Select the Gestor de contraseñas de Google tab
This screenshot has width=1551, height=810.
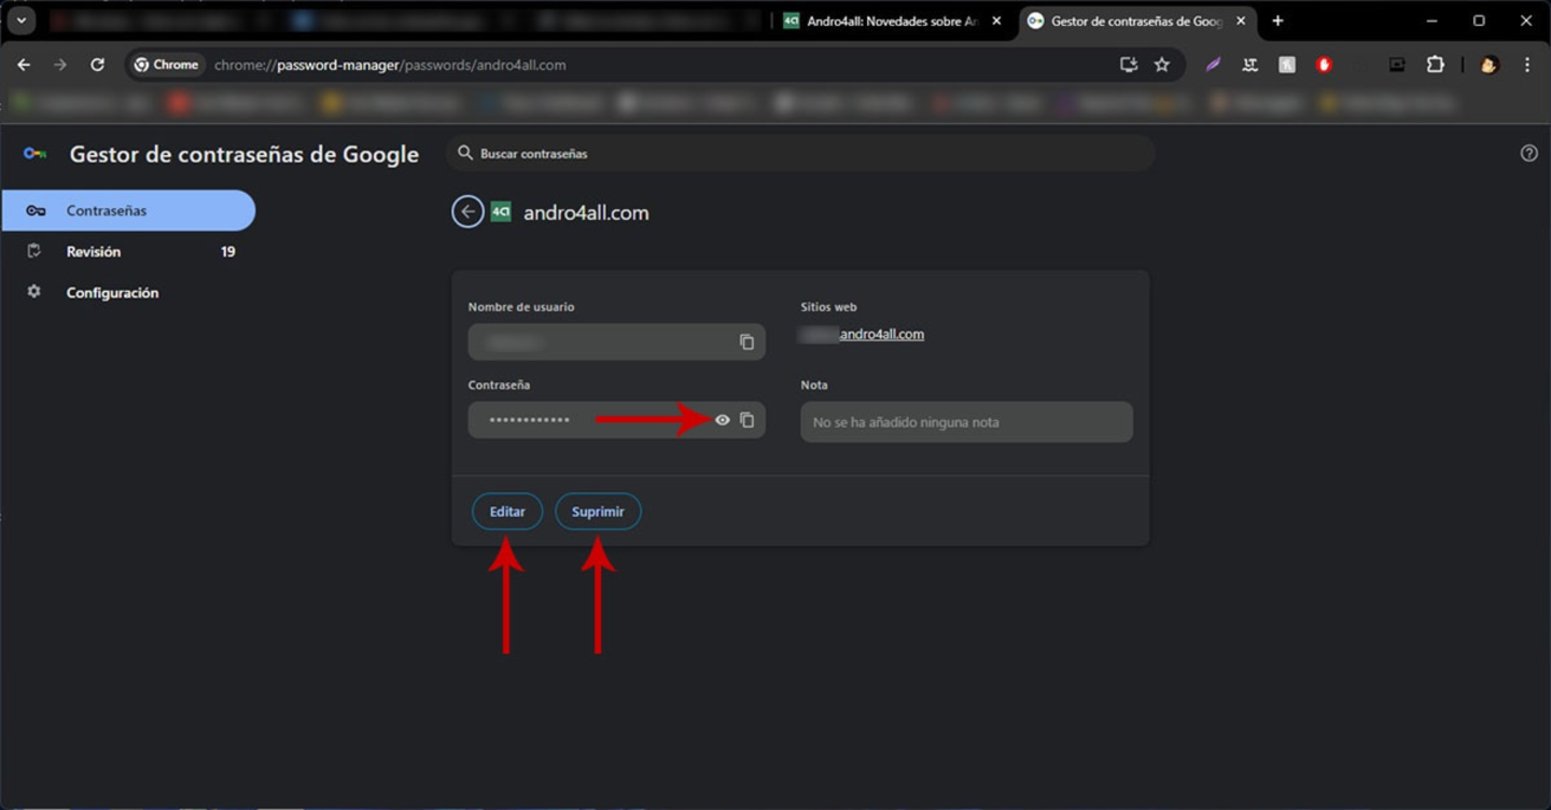coord(1138,20)
